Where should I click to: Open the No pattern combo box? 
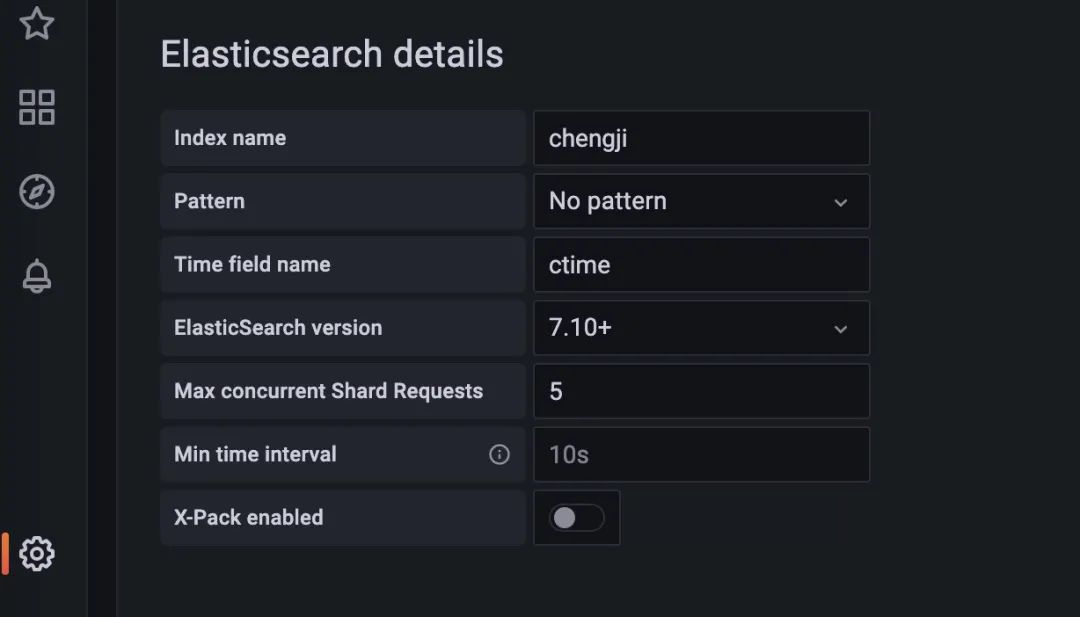701,201
